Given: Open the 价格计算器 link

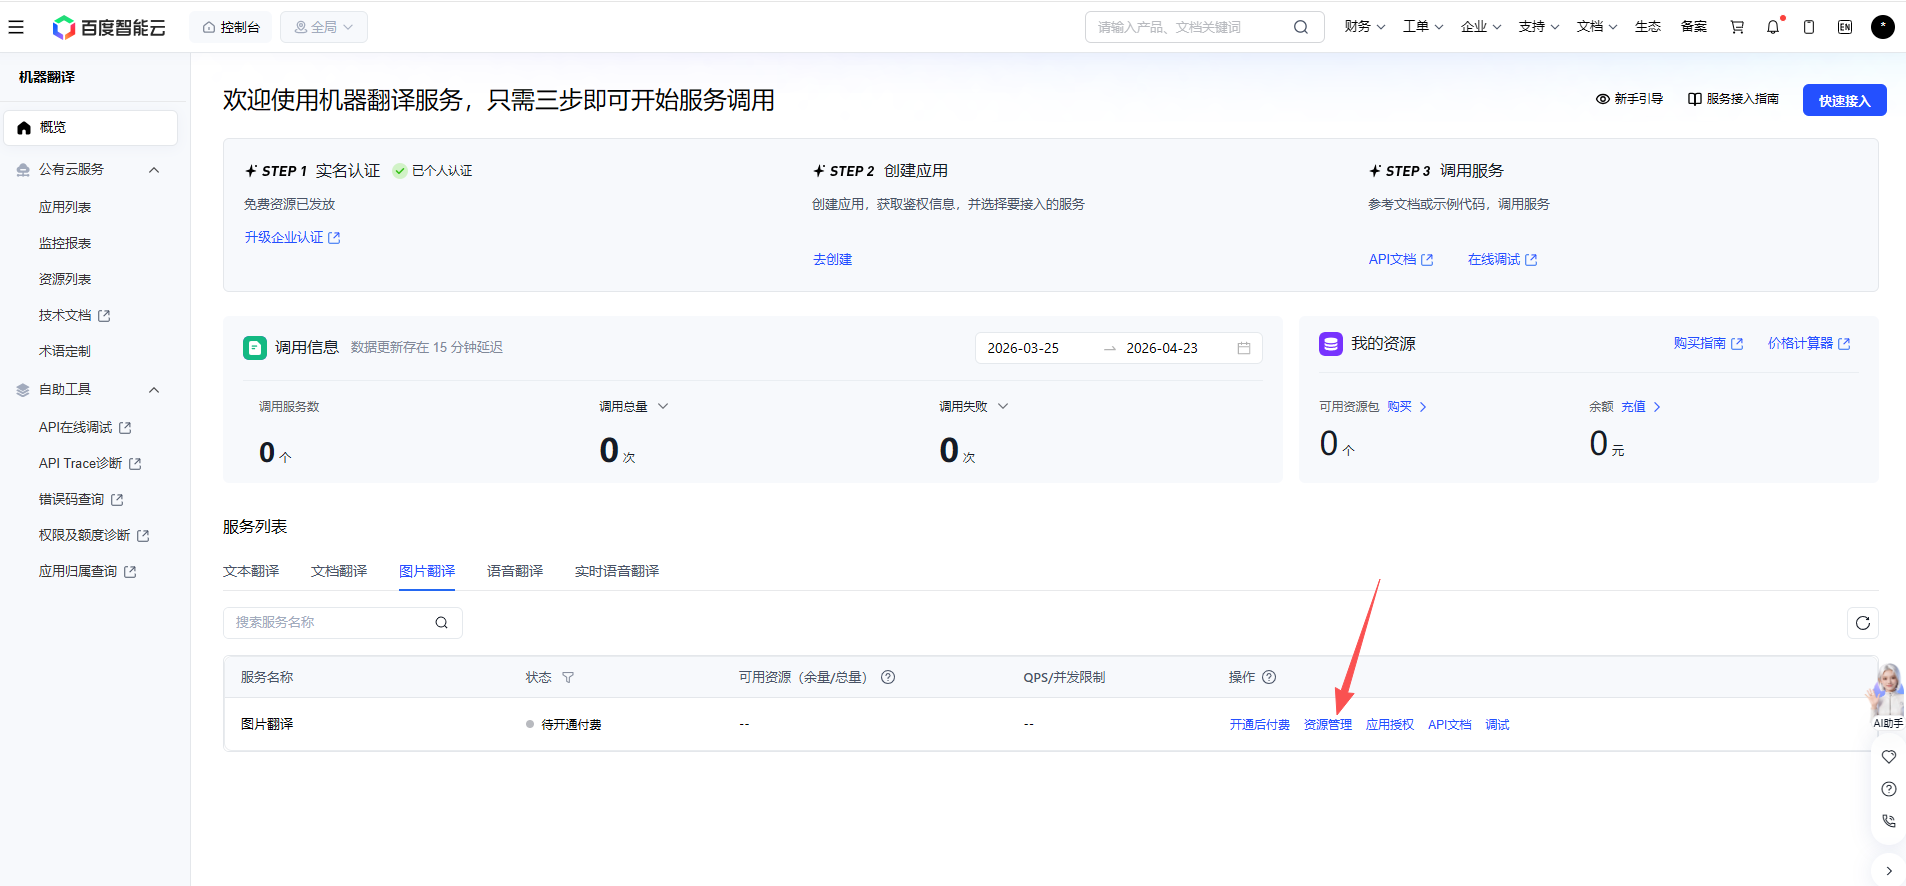Looking at the screenshot, I should (1809, 343).
